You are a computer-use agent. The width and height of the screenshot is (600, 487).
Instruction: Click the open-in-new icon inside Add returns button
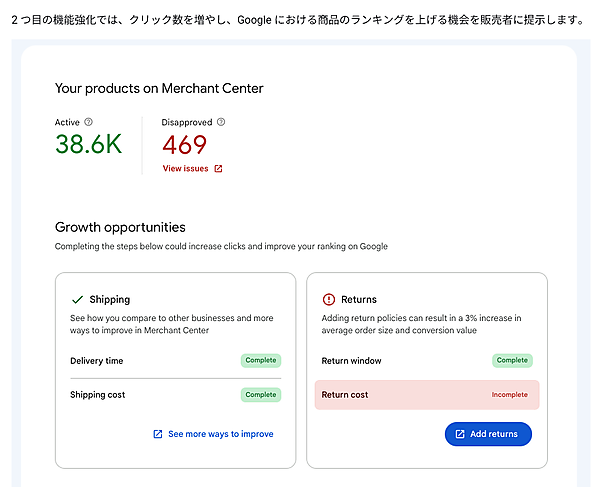point(460,434)
